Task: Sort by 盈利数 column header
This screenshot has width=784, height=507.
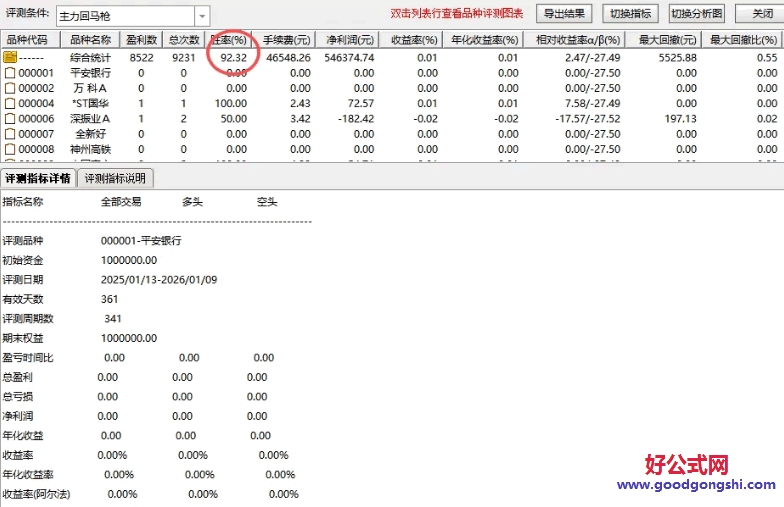Action: pyautogui.click(x=141, y=40)
